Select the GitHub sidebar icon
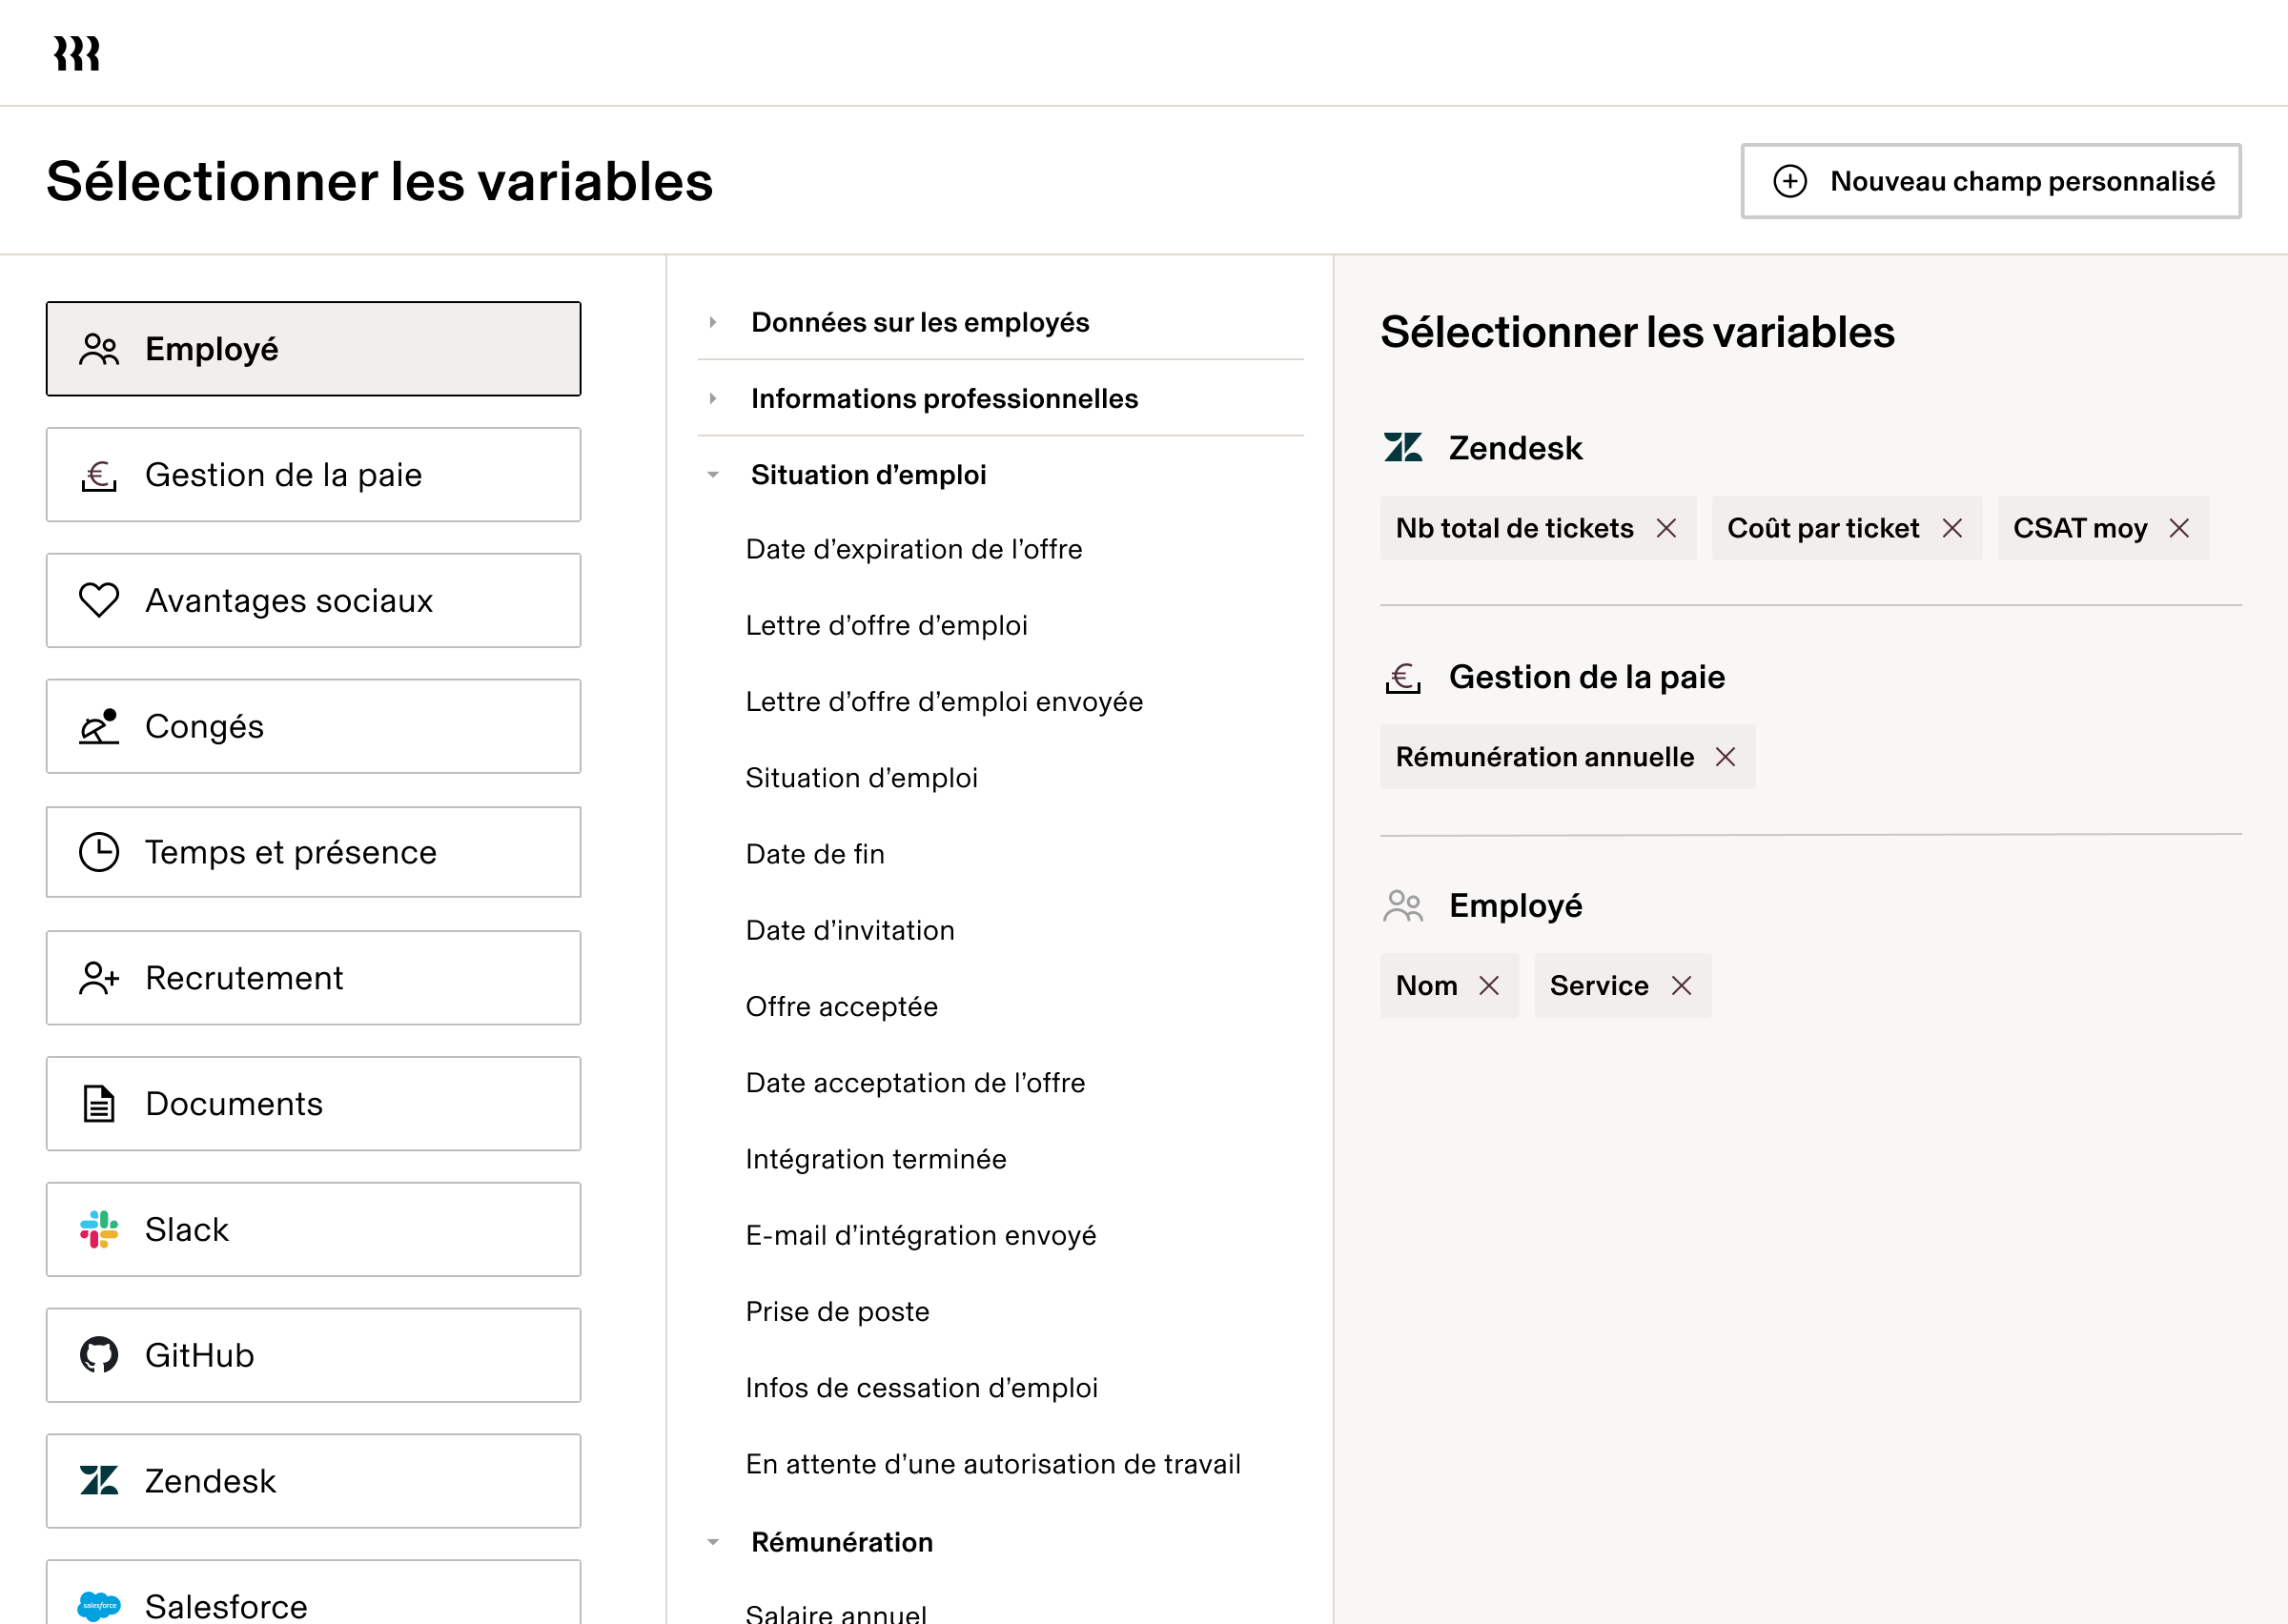Viewport: 2288px width, 1624px height. pos(99,1355)
